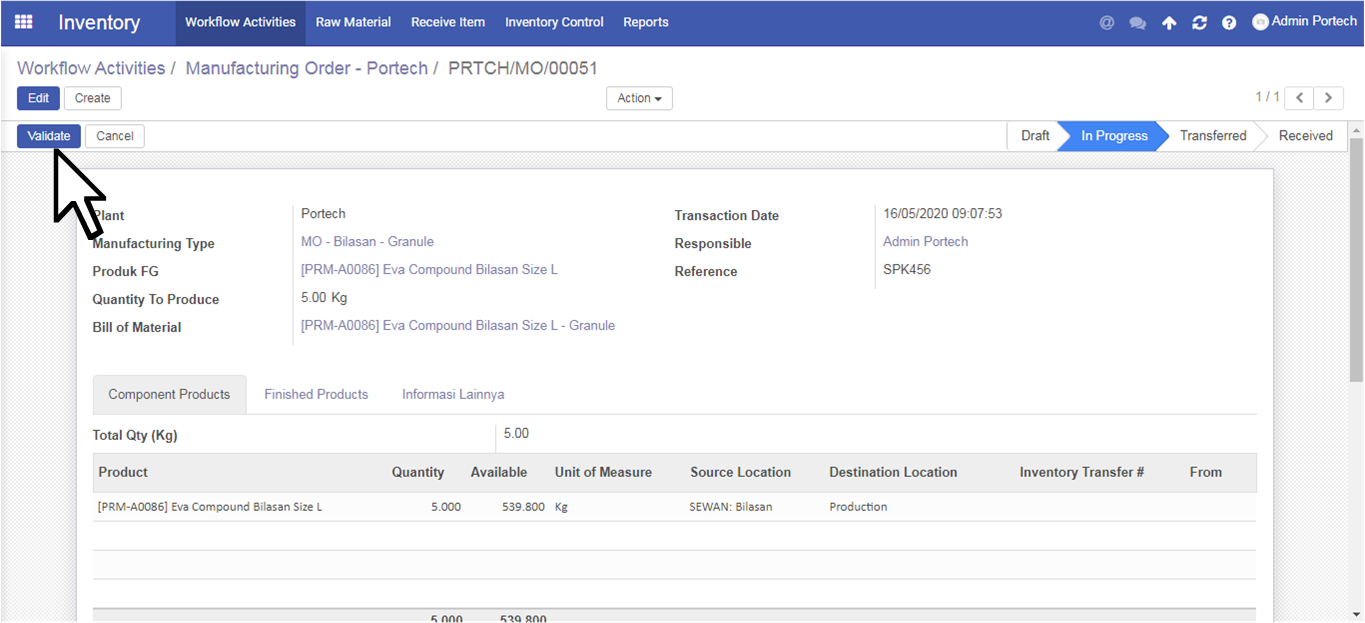Screen dimensions: 1365x623
Task: Click the refresh sync icon
Action: click(1199, 23)
